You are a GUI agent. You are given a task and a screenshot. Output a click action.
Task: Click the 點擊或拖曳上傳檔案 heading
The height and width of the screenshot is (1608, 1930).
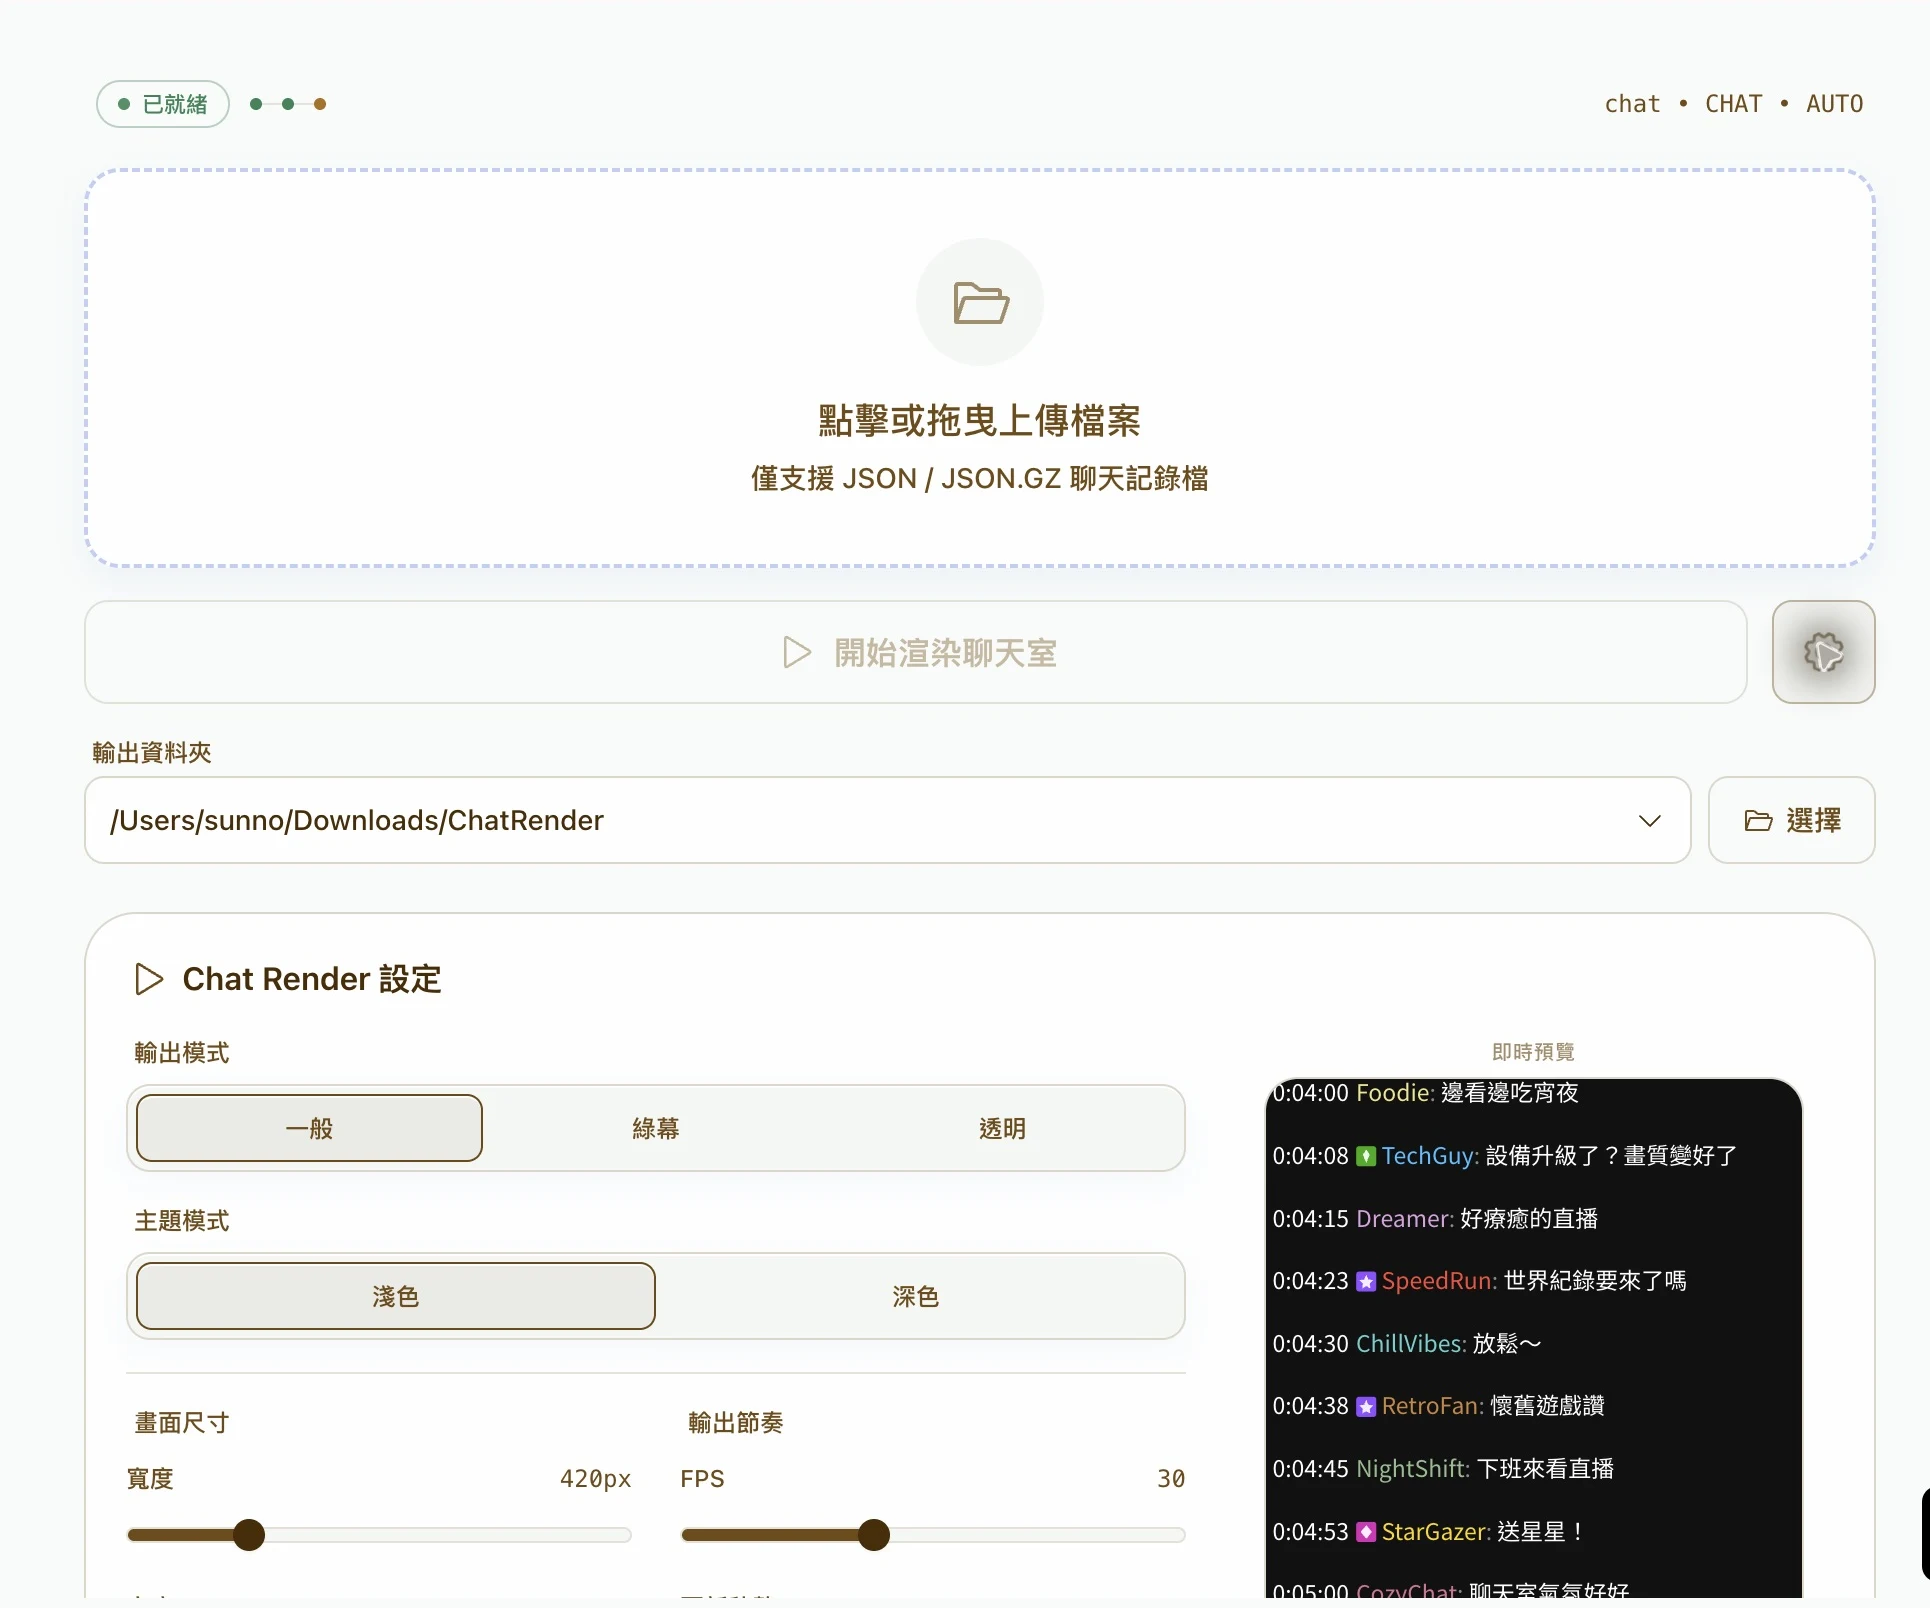(x=980, y=421)
